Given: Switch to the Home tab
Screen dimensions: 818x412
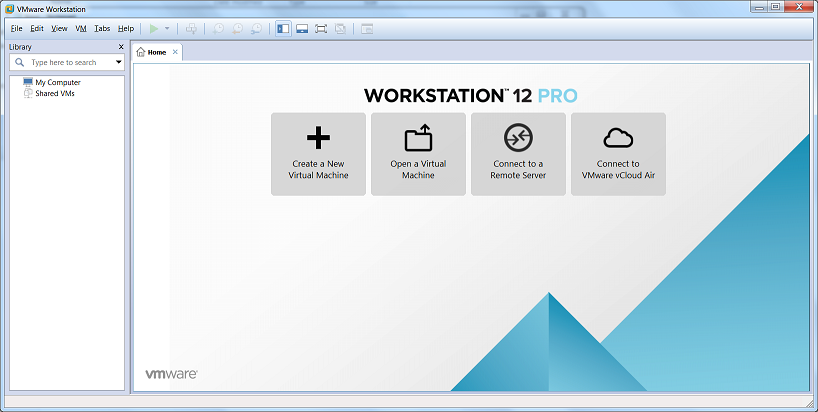Looking at the screenshot, I should click(157, 52).
